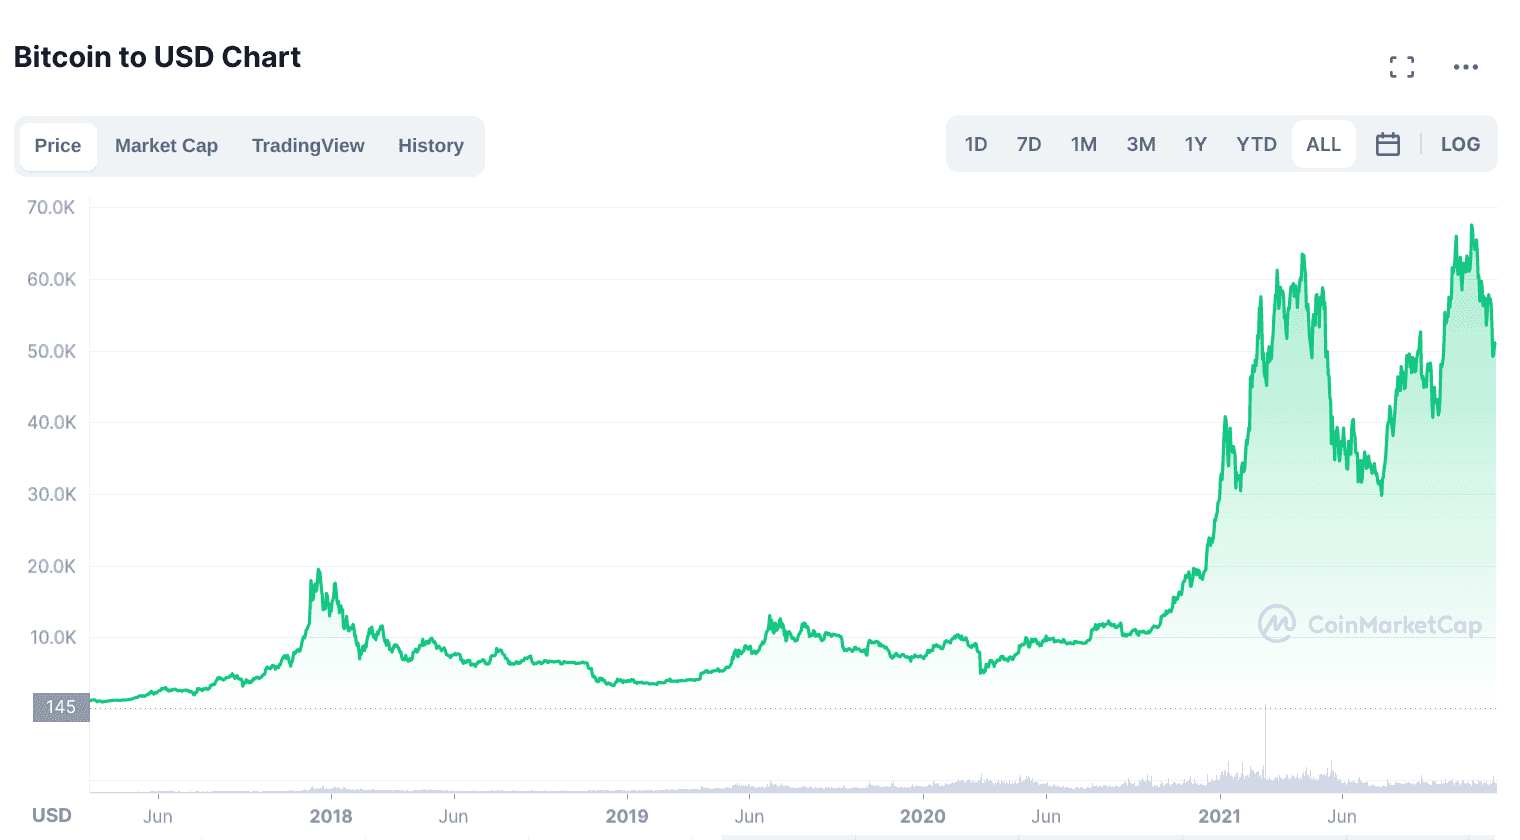Select the 1D time range
This screenshot has height=840, width=1520.
pos(976,144)
